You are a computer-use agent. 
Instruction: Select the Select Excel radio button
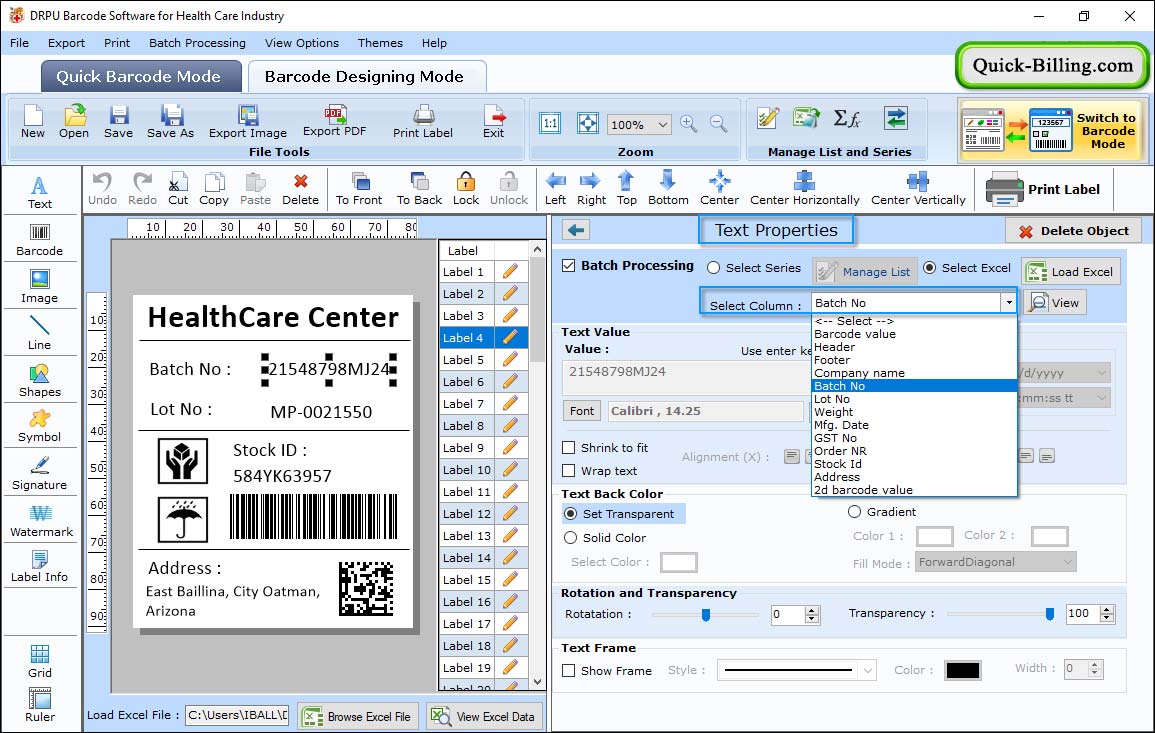[930, 268]
